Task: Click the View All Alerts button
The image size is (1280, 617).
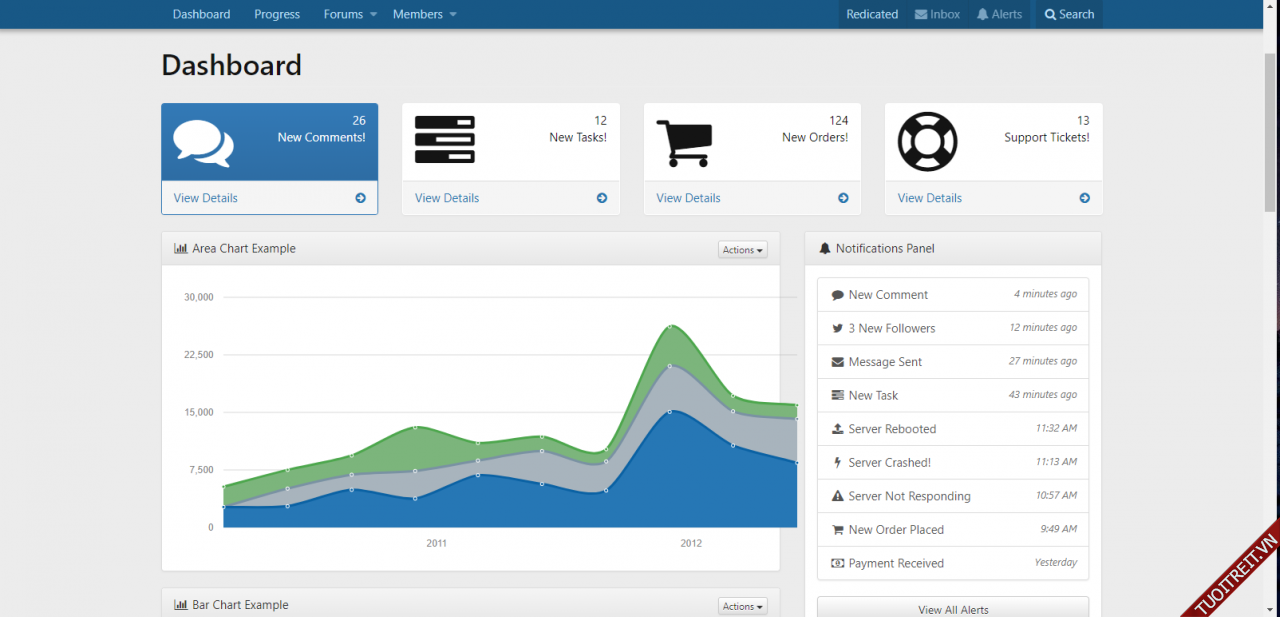Action: [x=953, y=609]
